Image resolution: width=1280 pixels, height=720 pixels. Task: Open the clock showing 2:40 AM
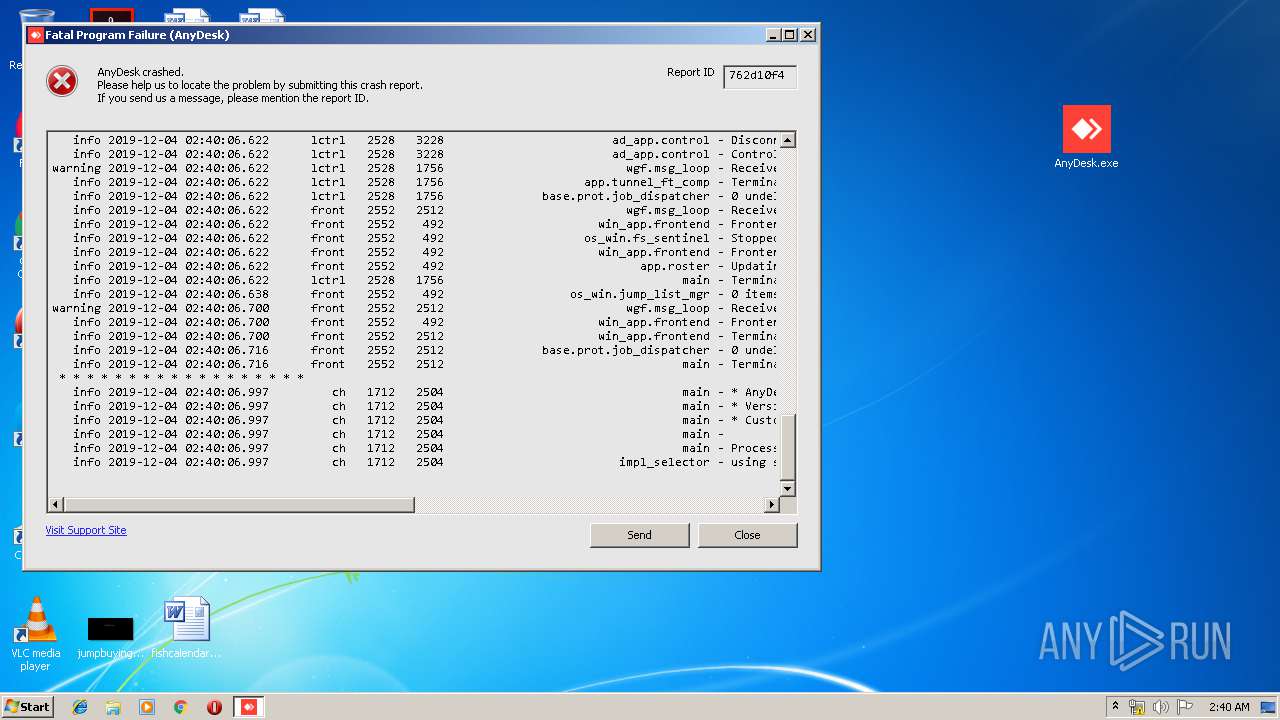click(x=1229, y=707)
